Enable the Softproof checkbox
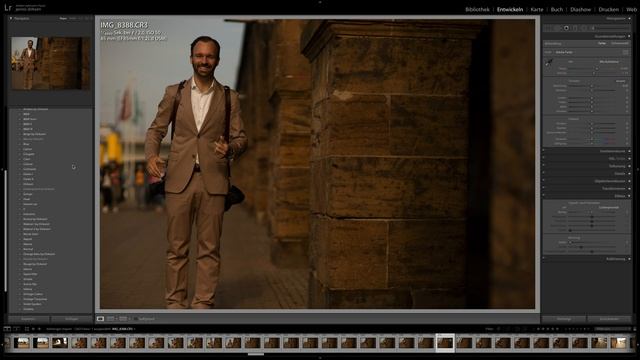This screenshot has height=360, width=640. click(135, 319)
